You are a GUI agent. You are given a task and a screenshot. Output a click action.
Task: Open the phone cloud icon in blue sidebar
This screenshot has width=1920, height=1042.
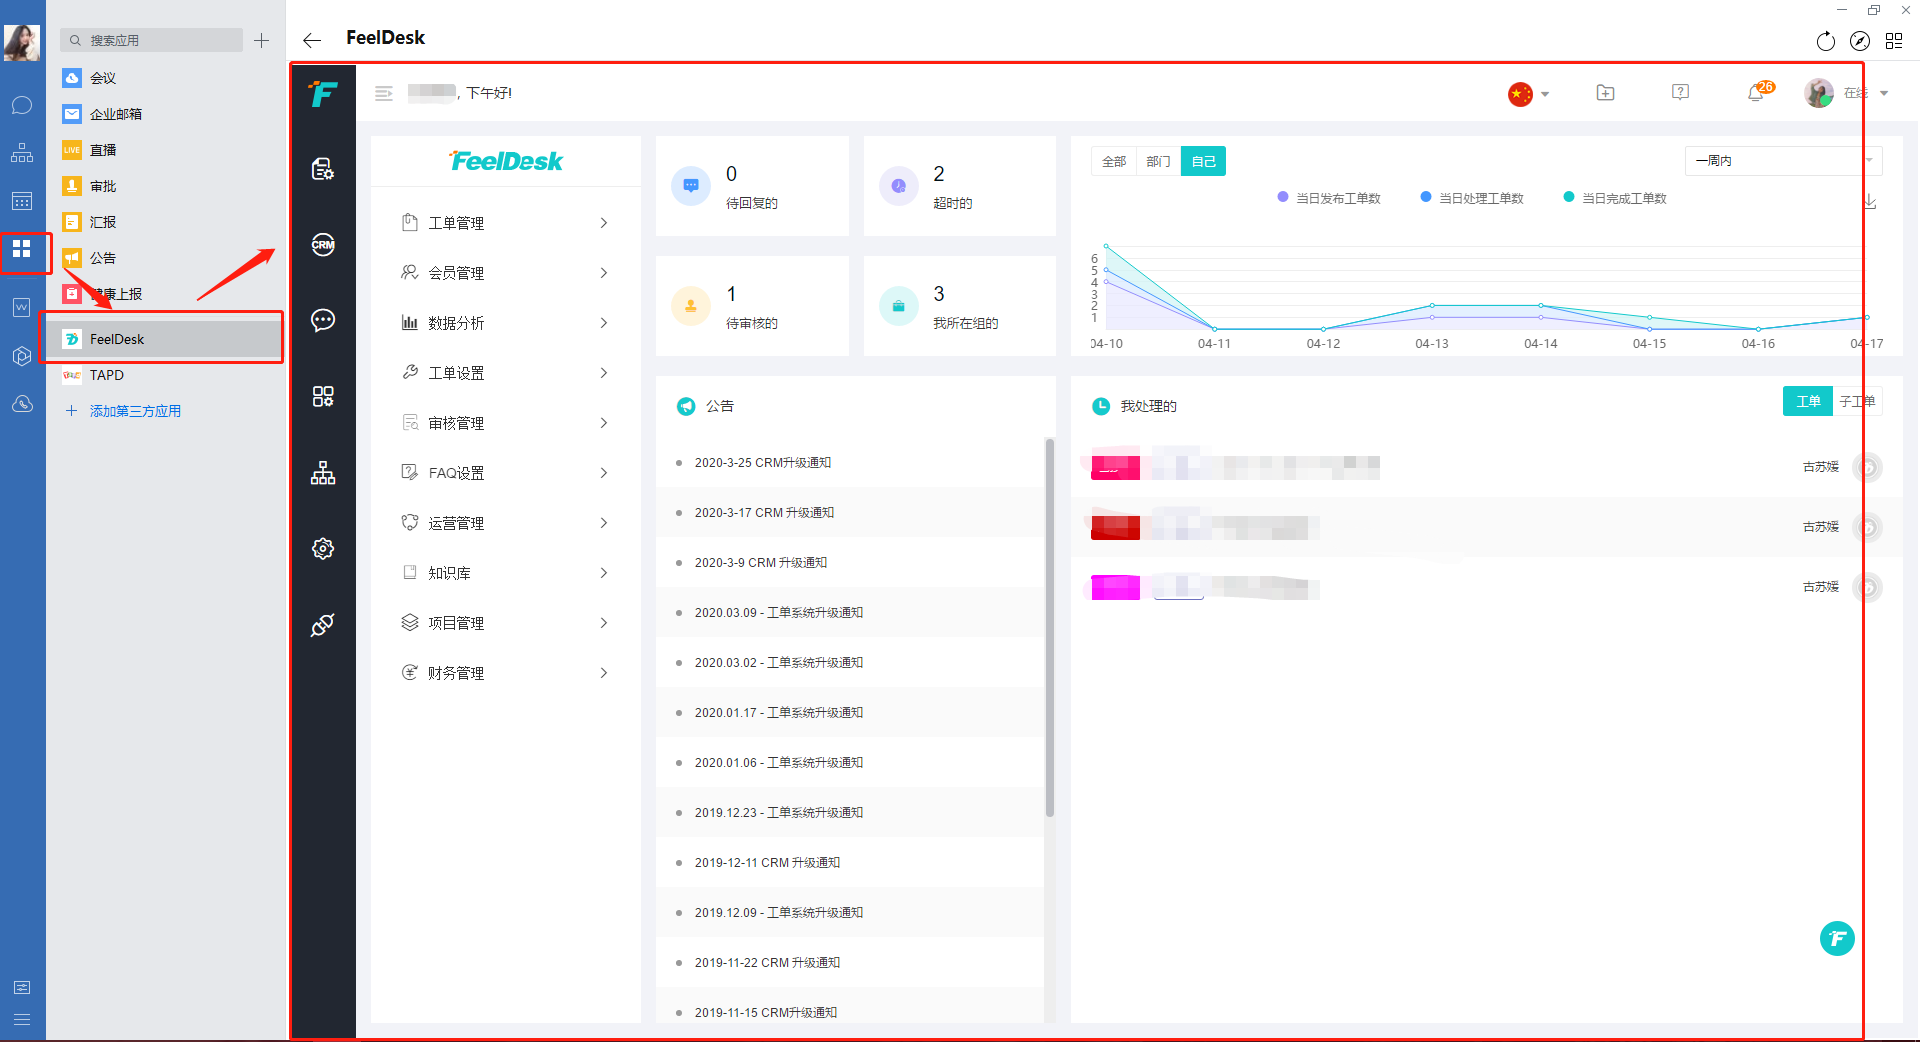[x=22, y=404]
